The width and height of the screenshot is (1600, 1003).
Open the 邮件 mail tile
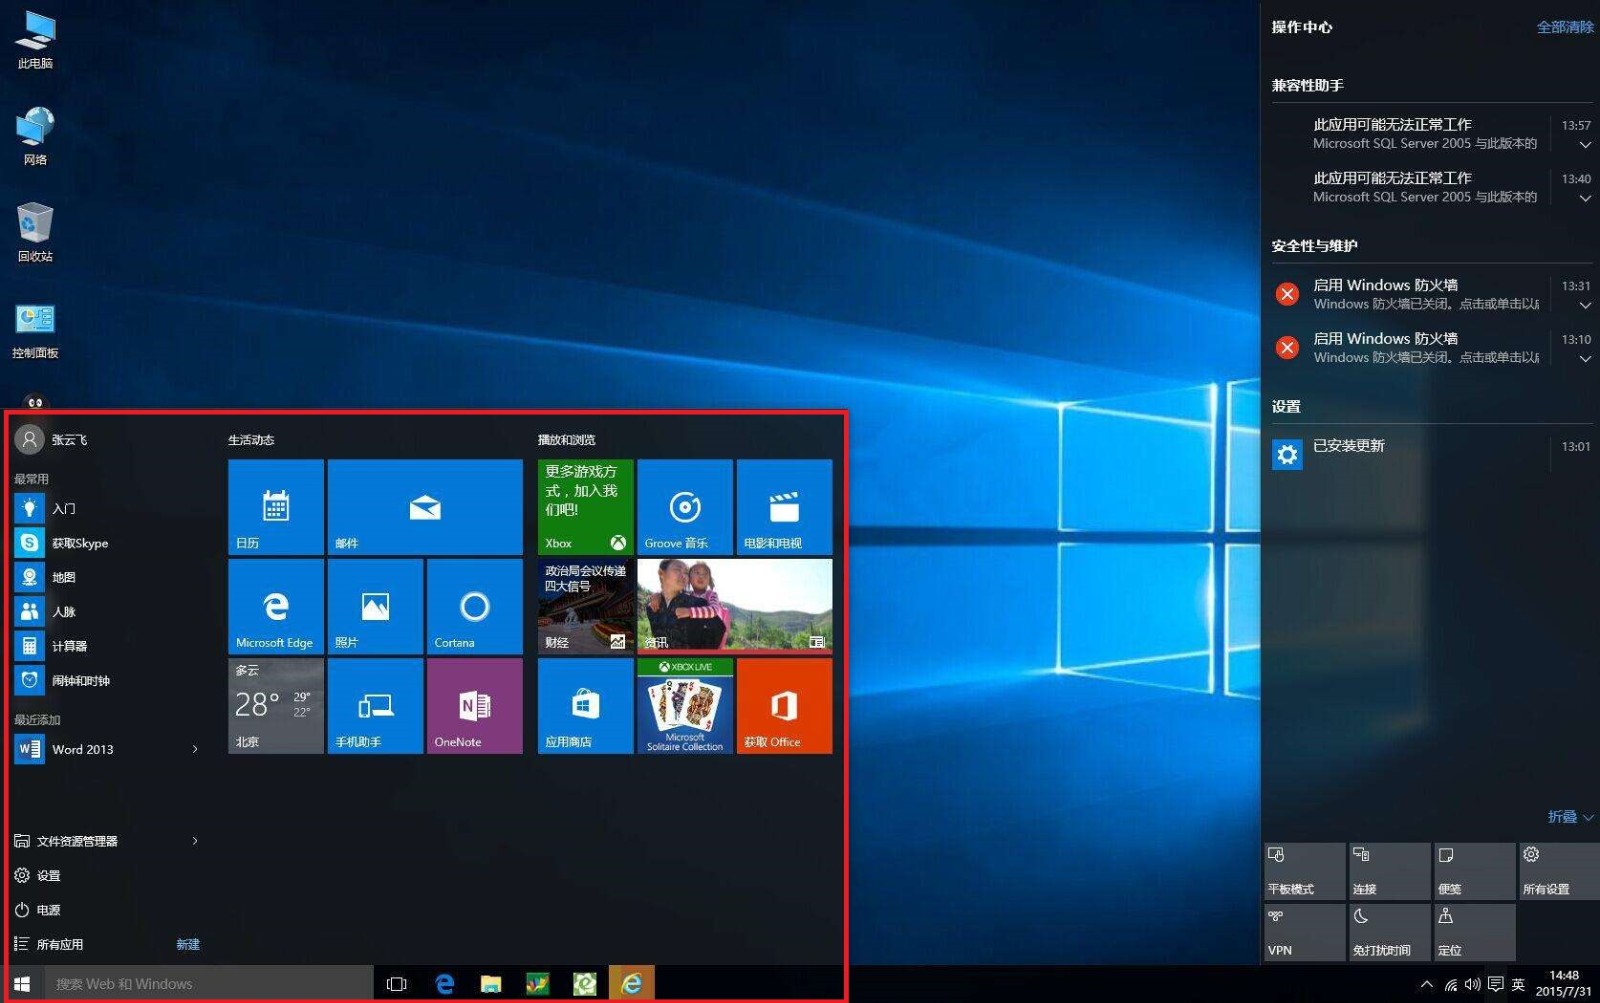click(425, 507)
